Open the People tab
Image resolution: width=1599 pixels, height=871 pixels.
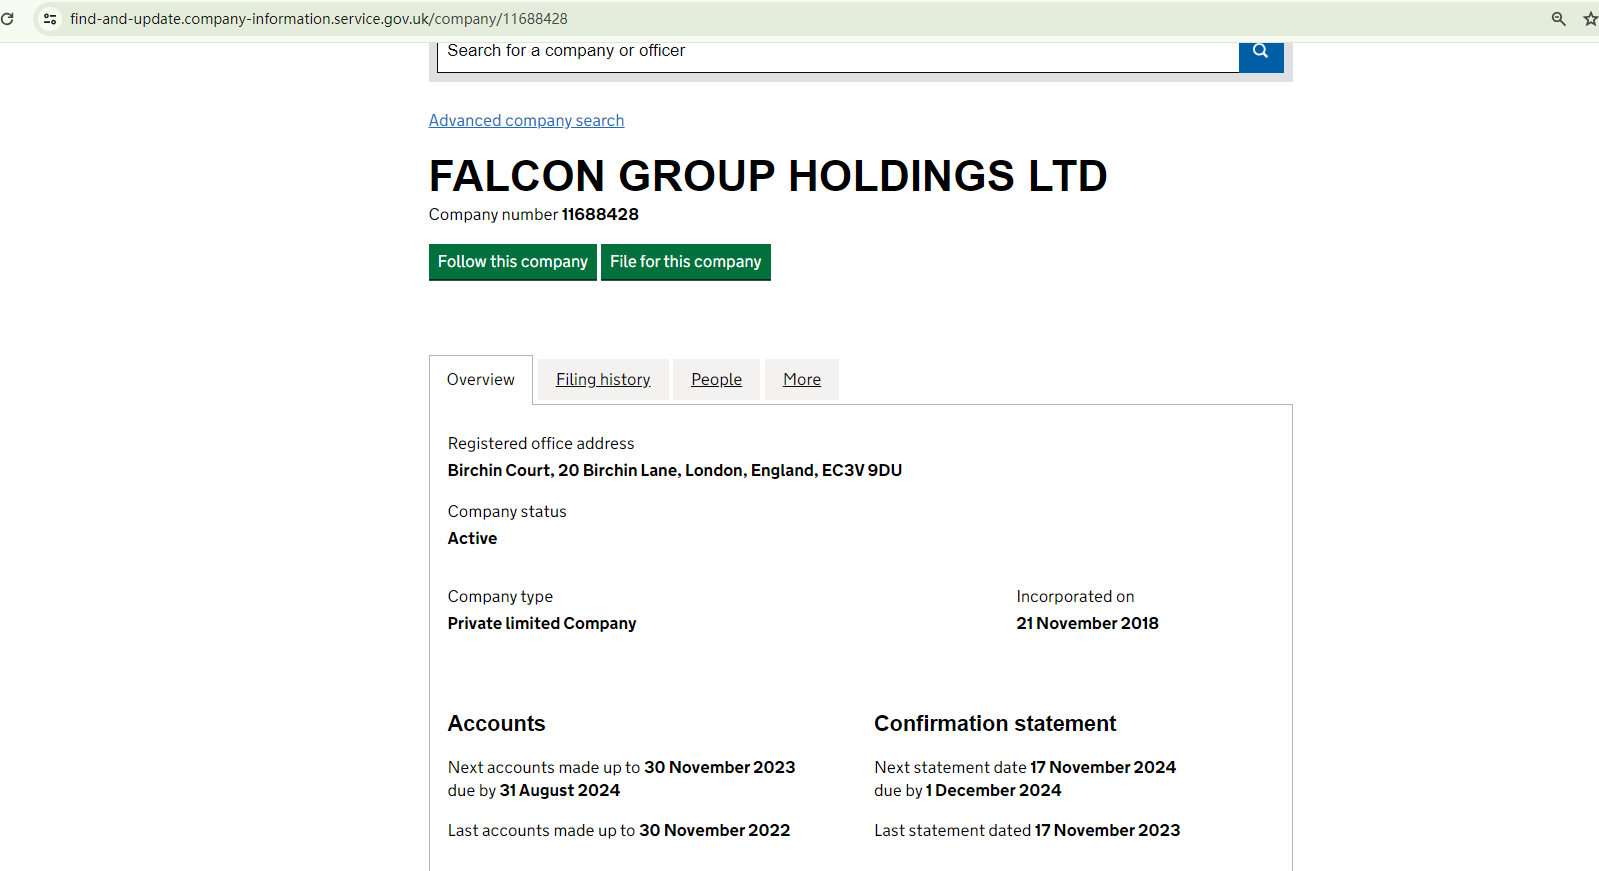(x=716, y=380)
